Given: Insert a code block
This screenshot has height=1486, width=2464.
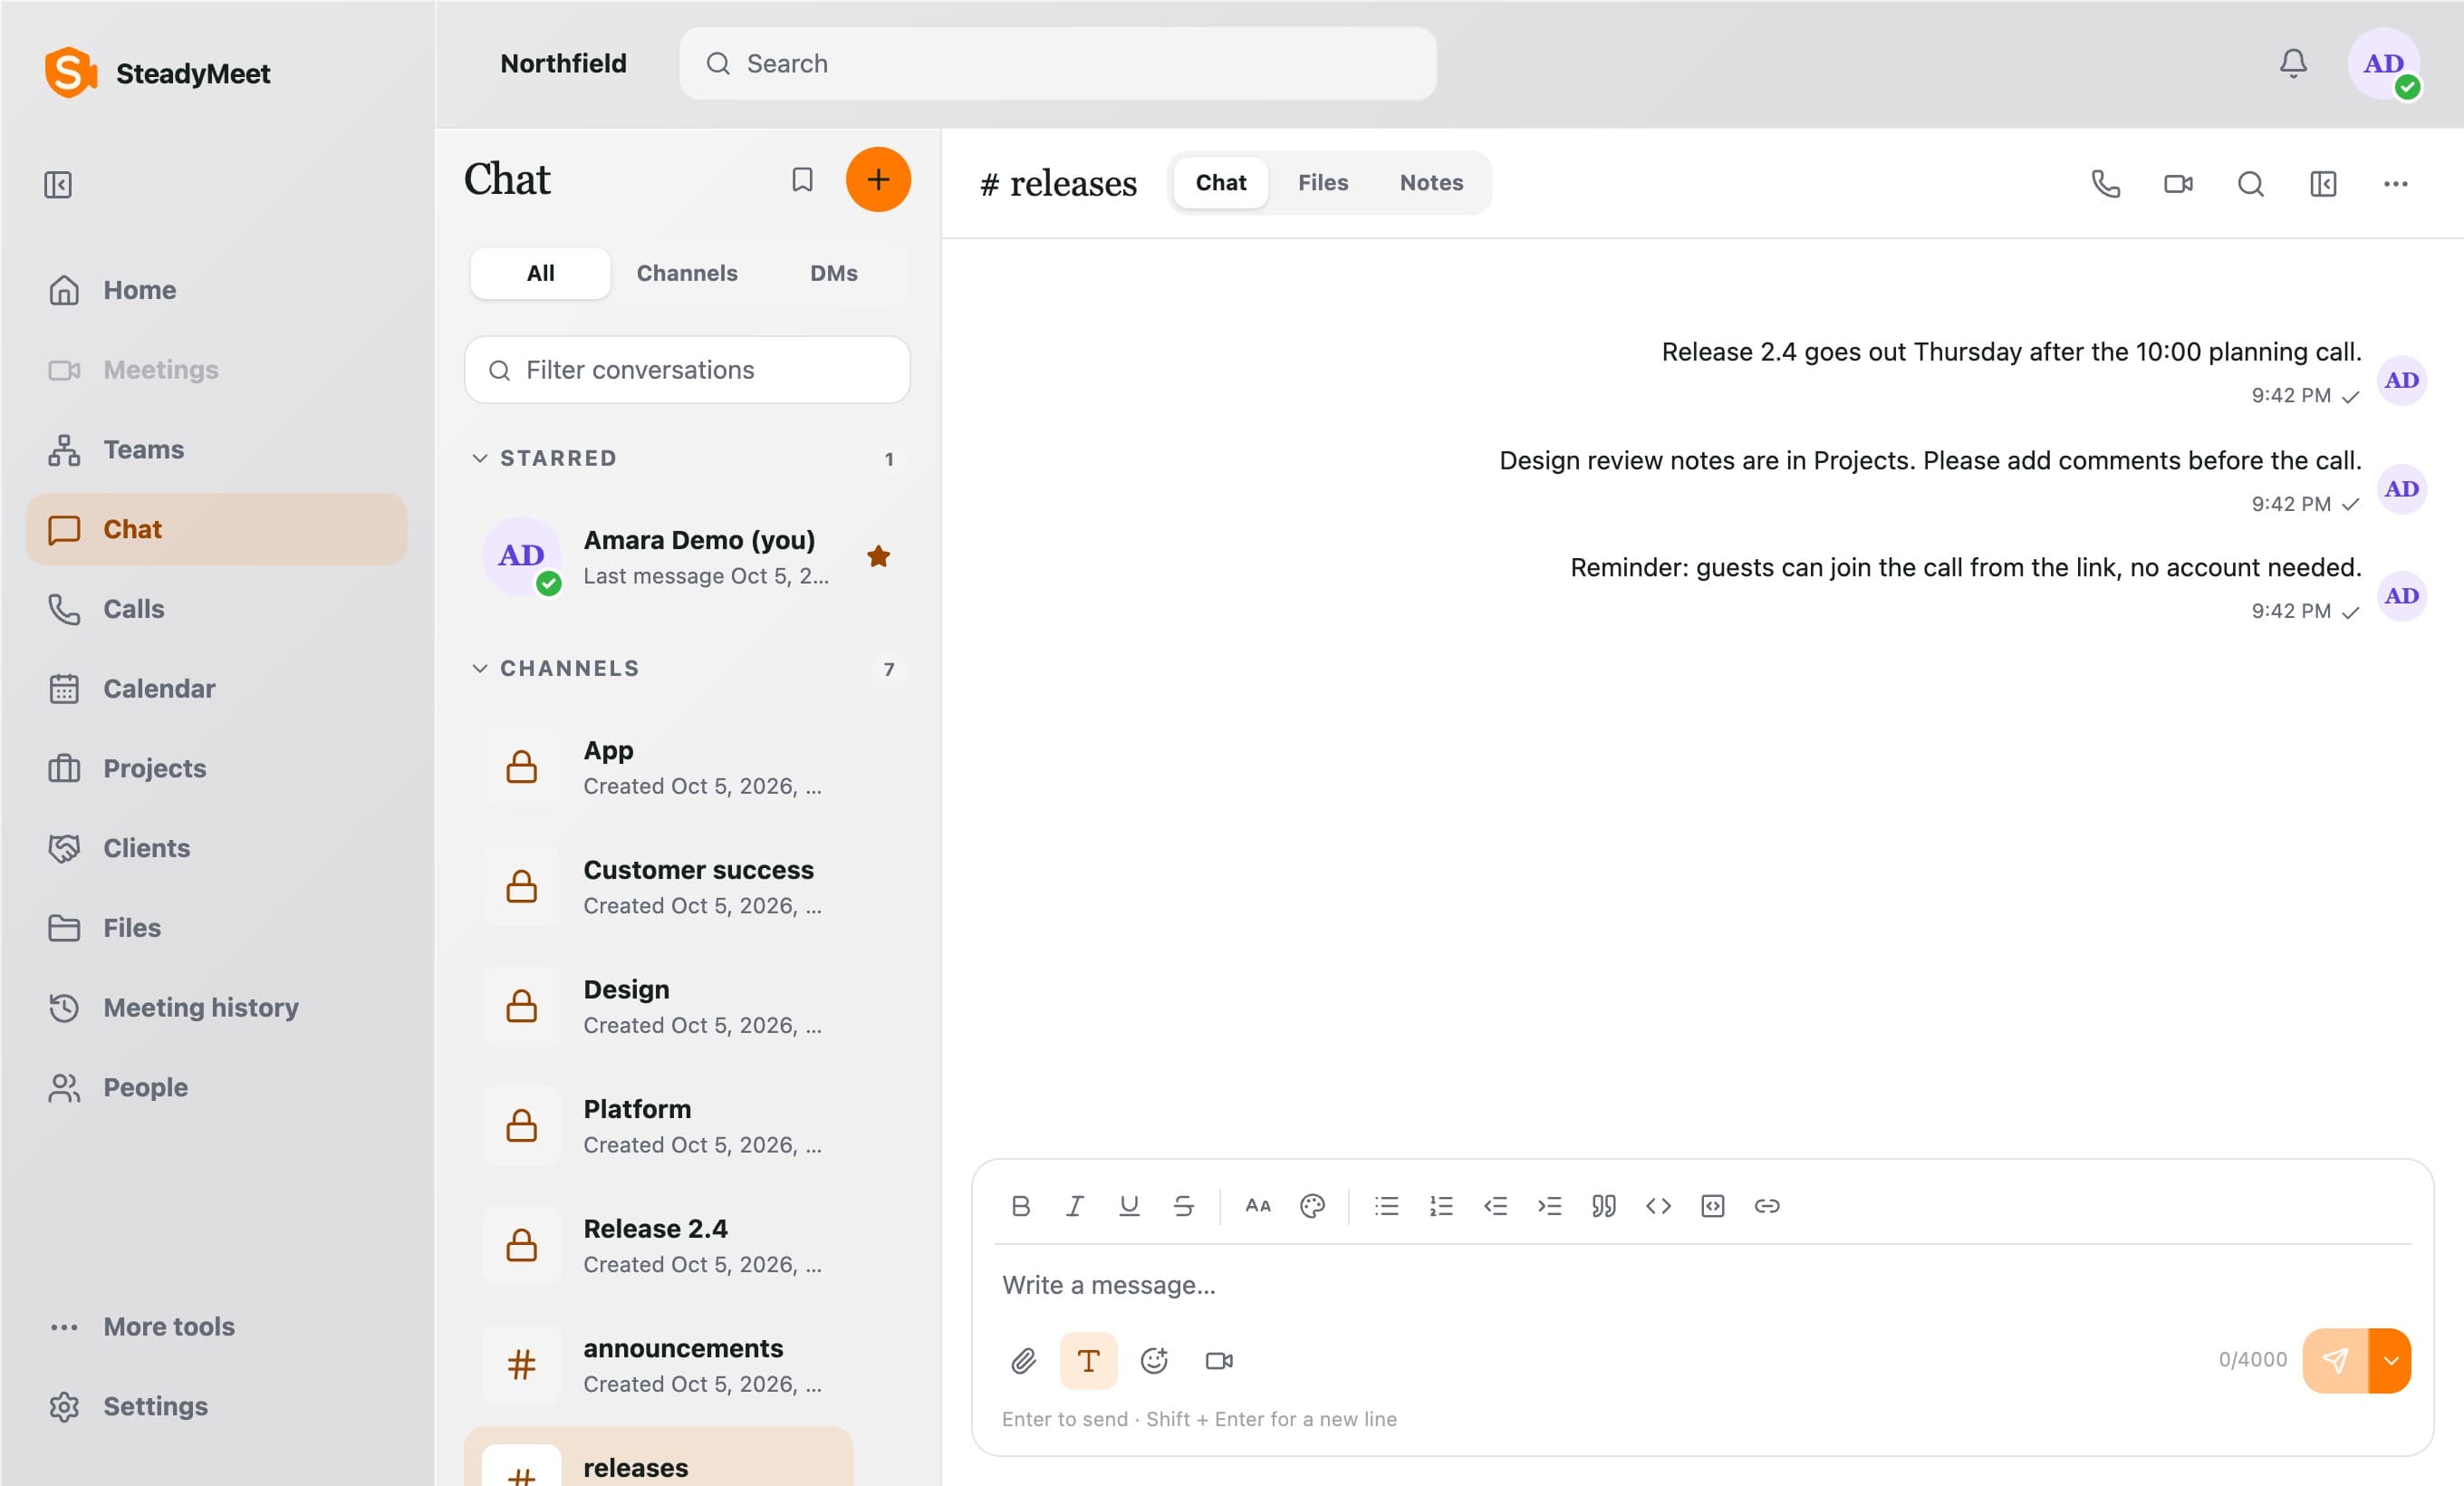Looking at the screenshot, I should pos(1712,1206).
